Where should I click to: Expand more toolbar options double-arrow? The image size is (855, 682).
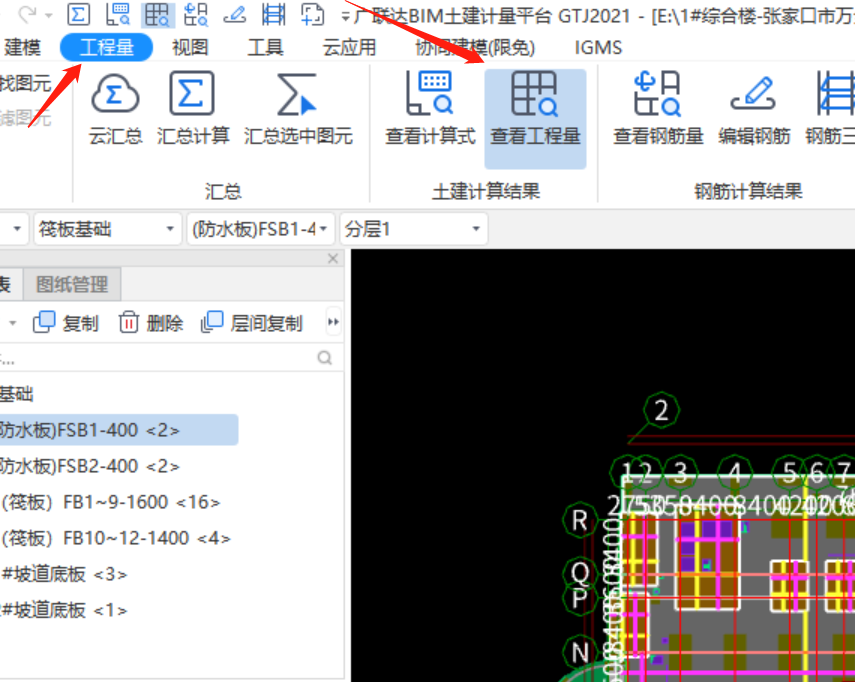coord(333,322)
